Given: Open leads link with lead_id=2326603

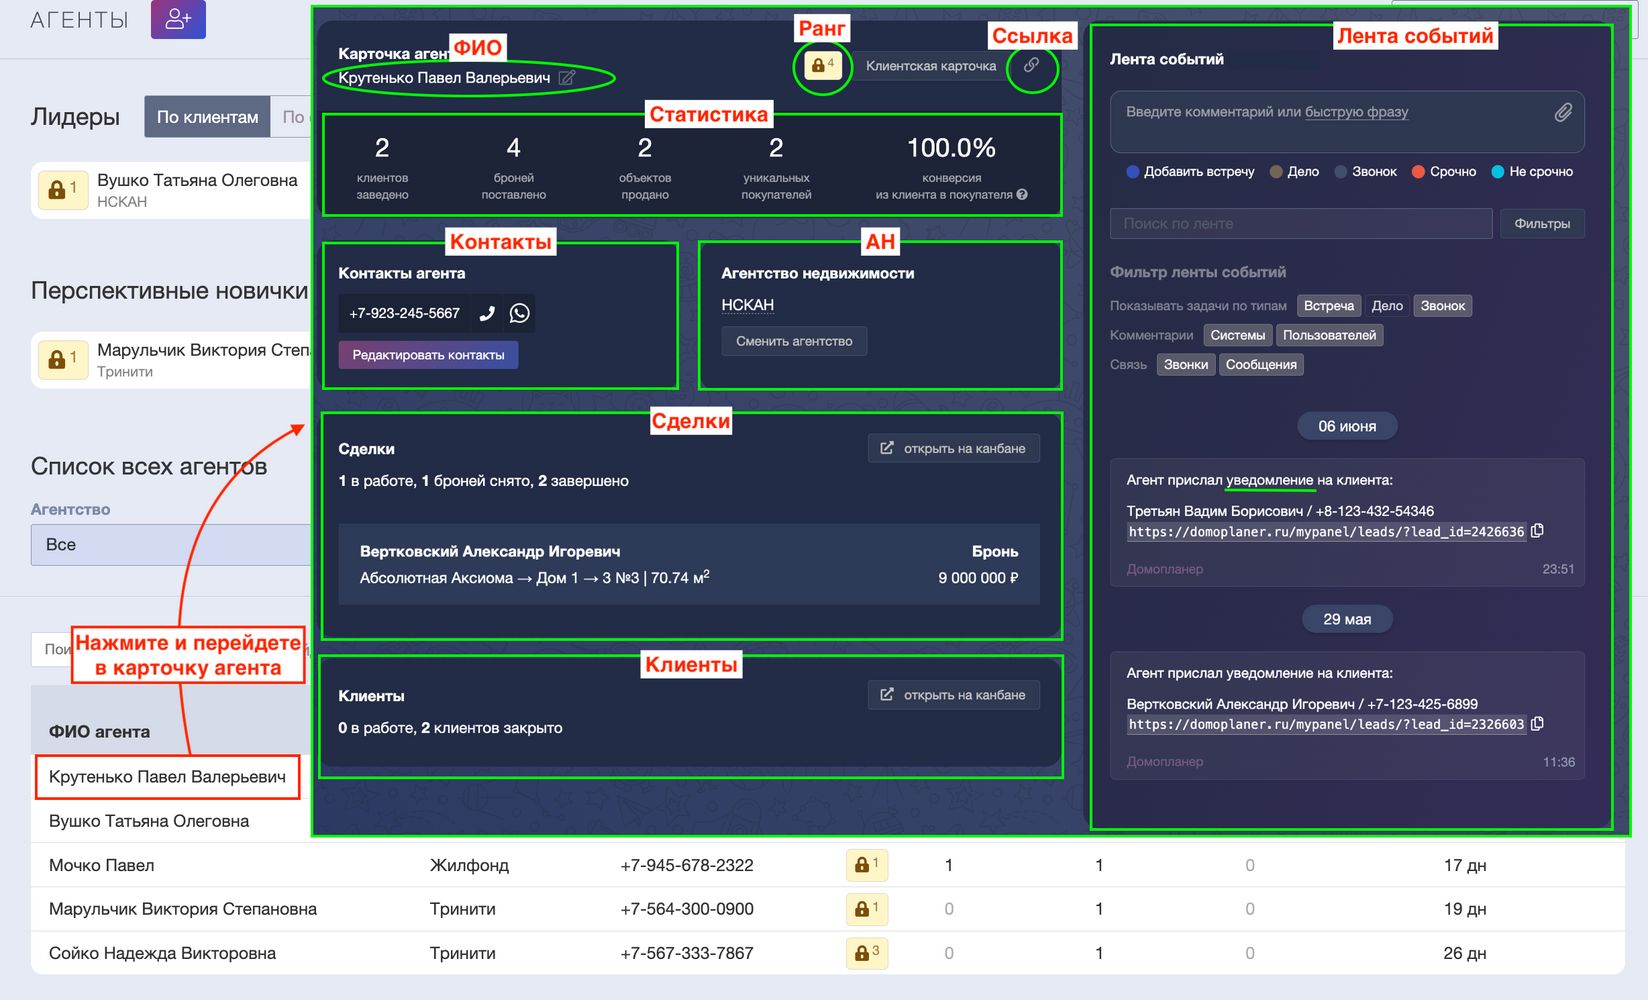Looking at the screenshot, I should 1326,725.
